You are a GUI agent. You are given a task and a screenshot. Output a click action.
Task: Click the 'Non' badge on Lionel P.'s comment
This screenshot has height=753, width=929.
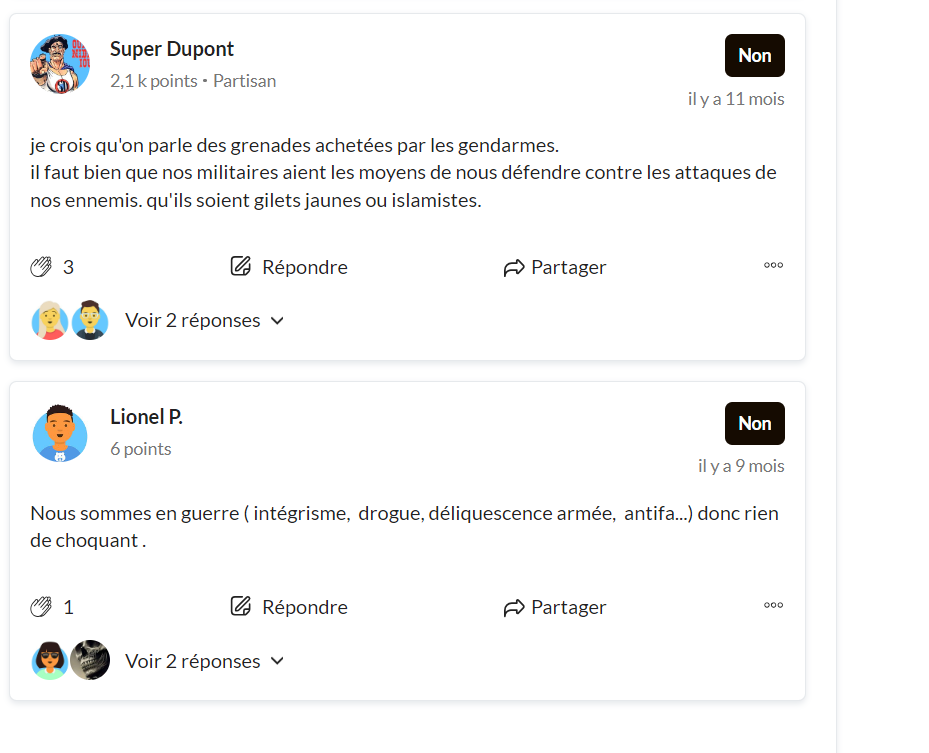click(755, 424)
